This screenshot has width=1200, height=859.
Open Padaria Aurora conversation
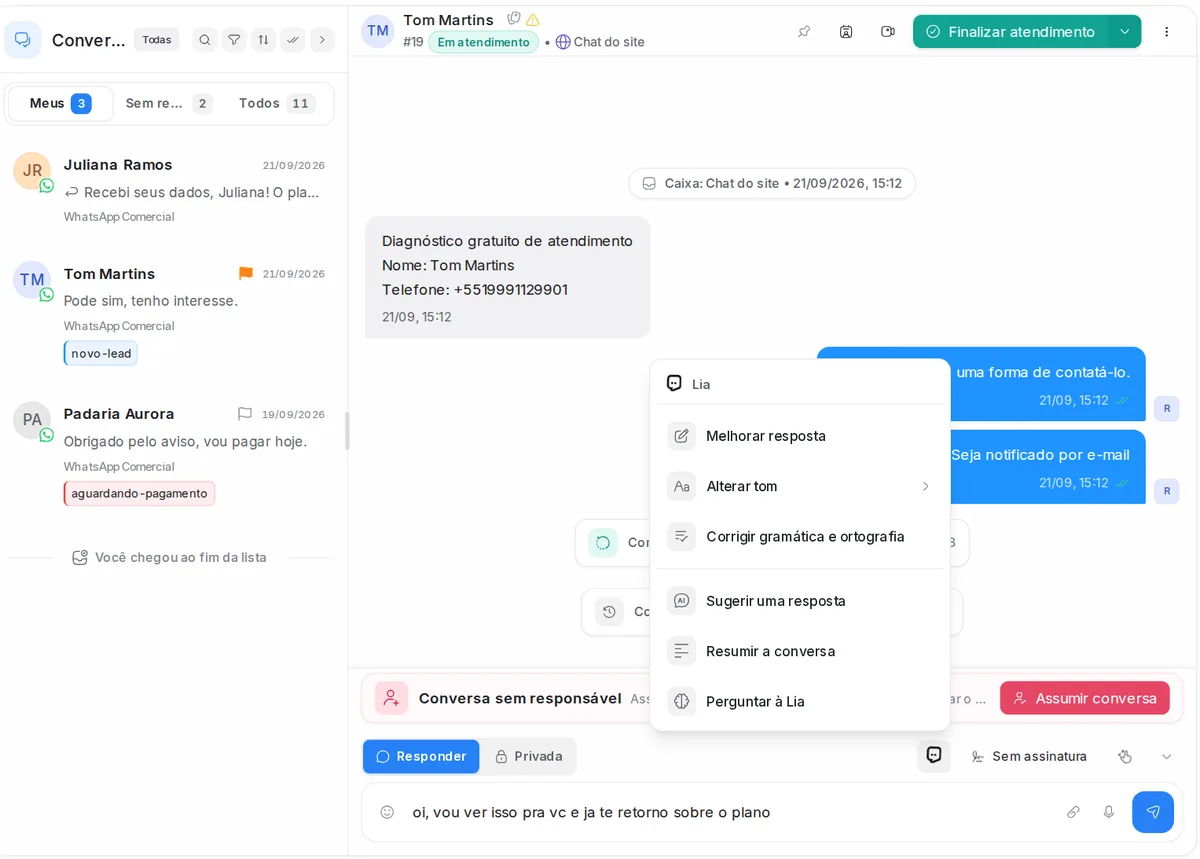tap(174, 454)
